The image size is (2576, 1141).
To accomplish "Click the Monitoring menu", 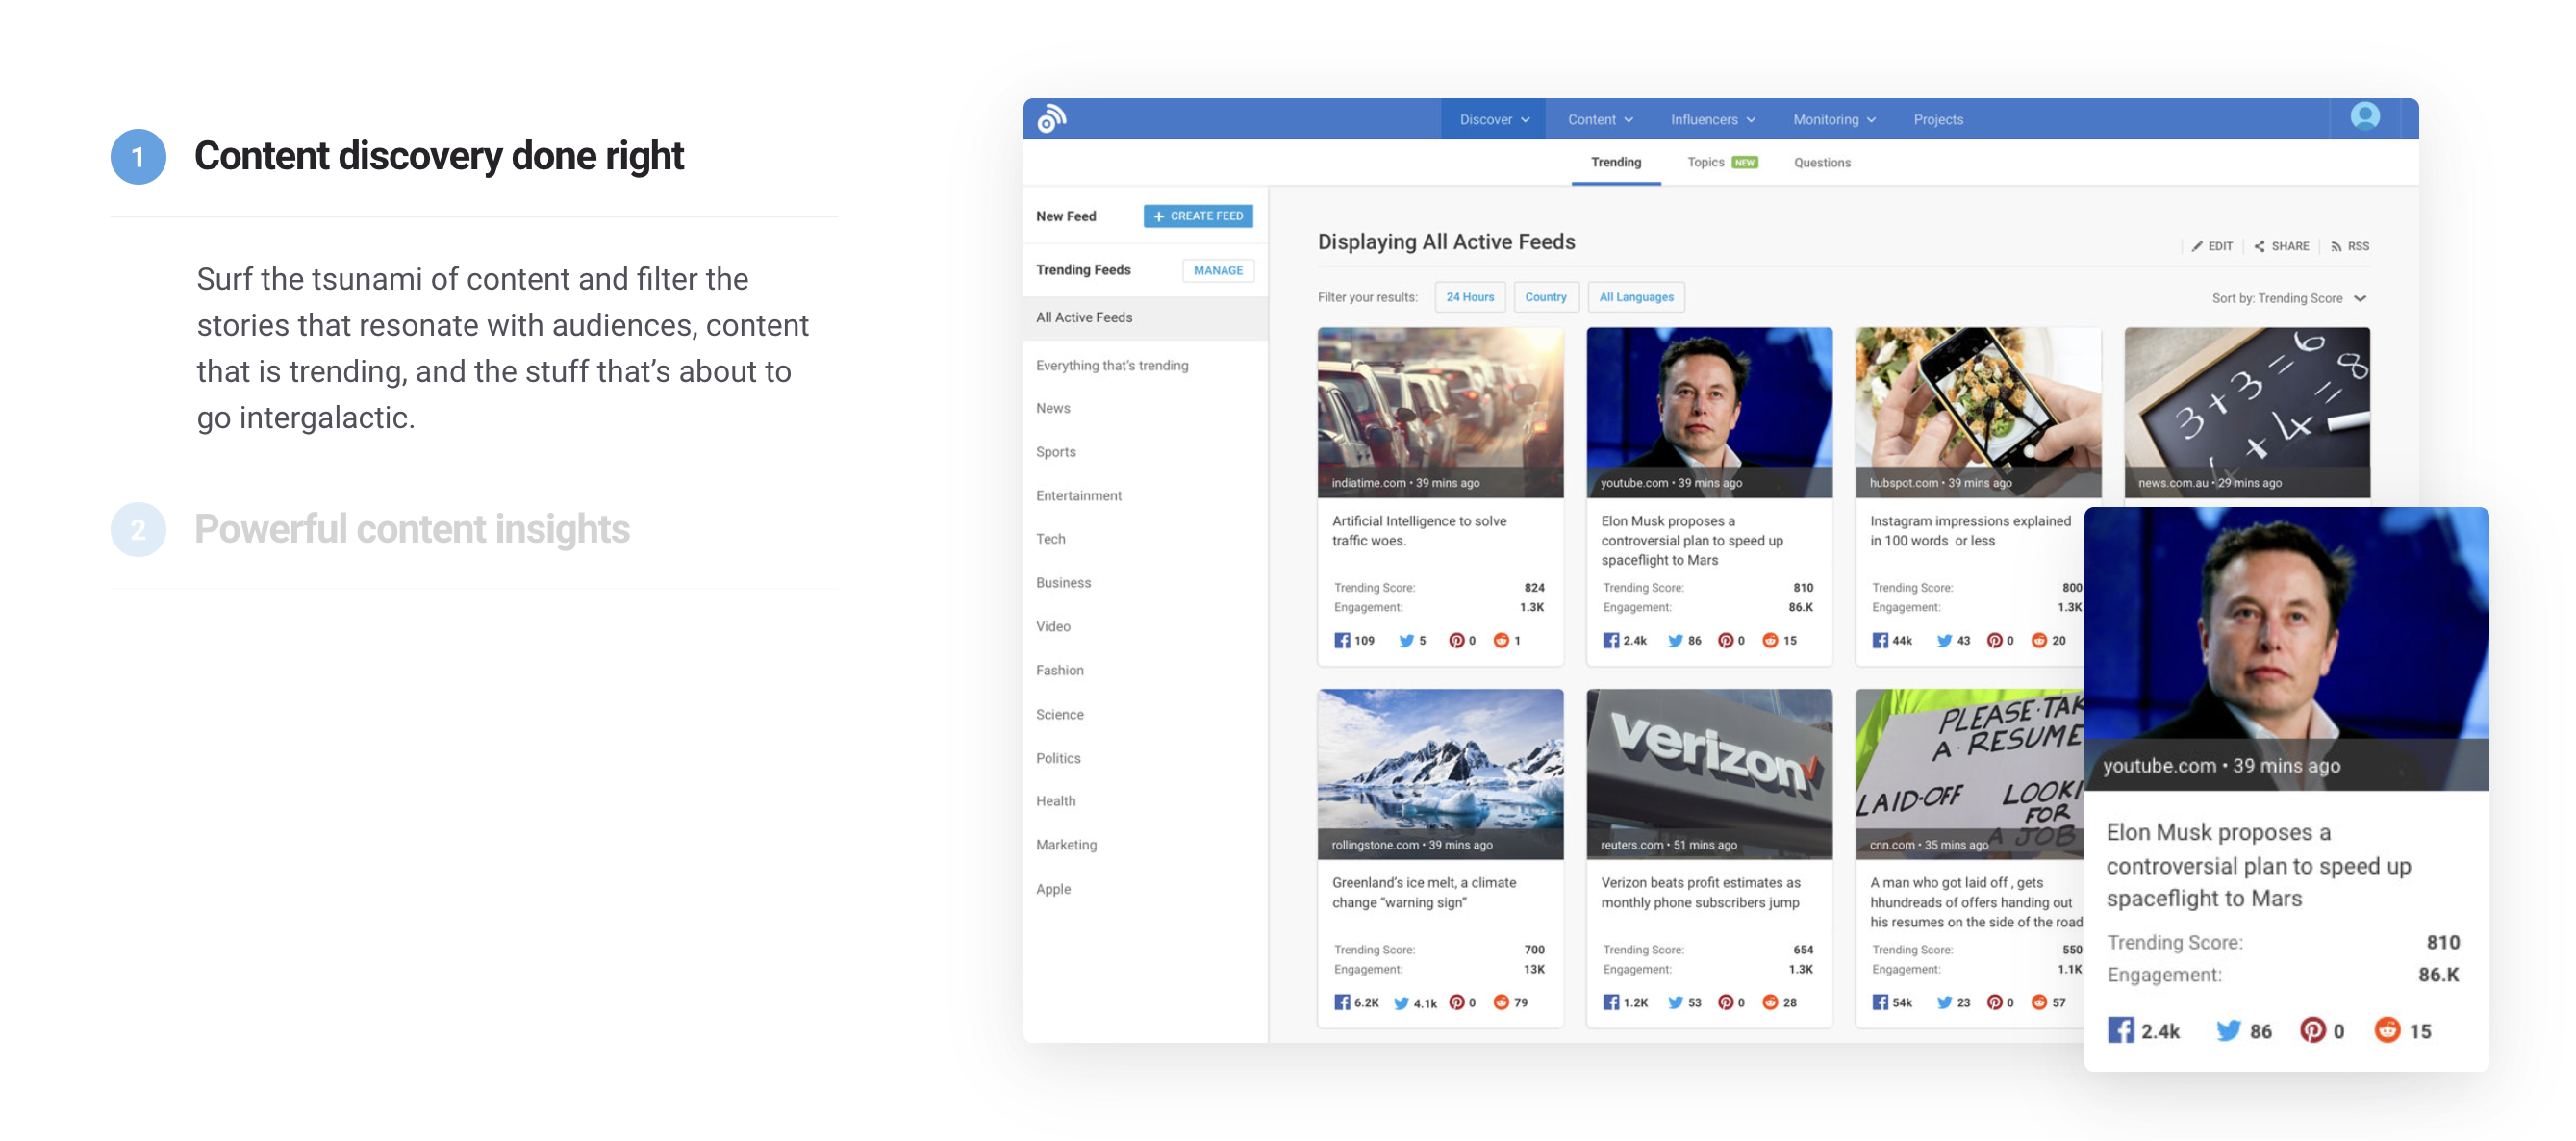I will pyautogui.click(x=1829, y=118).
